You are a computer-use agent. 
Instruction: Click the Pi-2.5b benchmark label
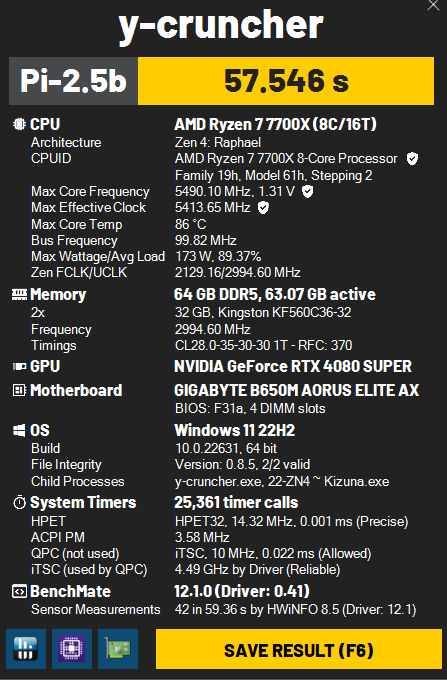coord(73,81)
